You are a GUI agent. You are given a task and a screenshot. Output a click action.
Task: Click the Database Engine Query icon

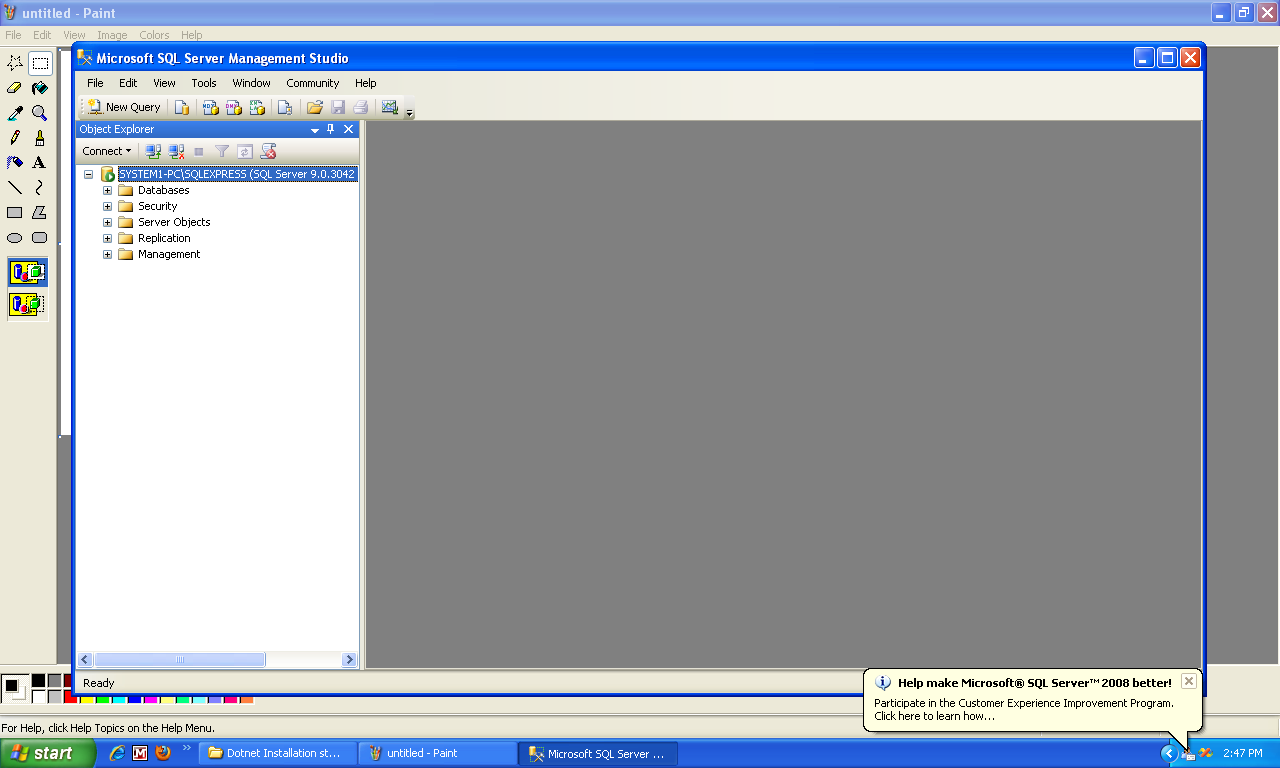pyautogui.click(x=181, y=107)
